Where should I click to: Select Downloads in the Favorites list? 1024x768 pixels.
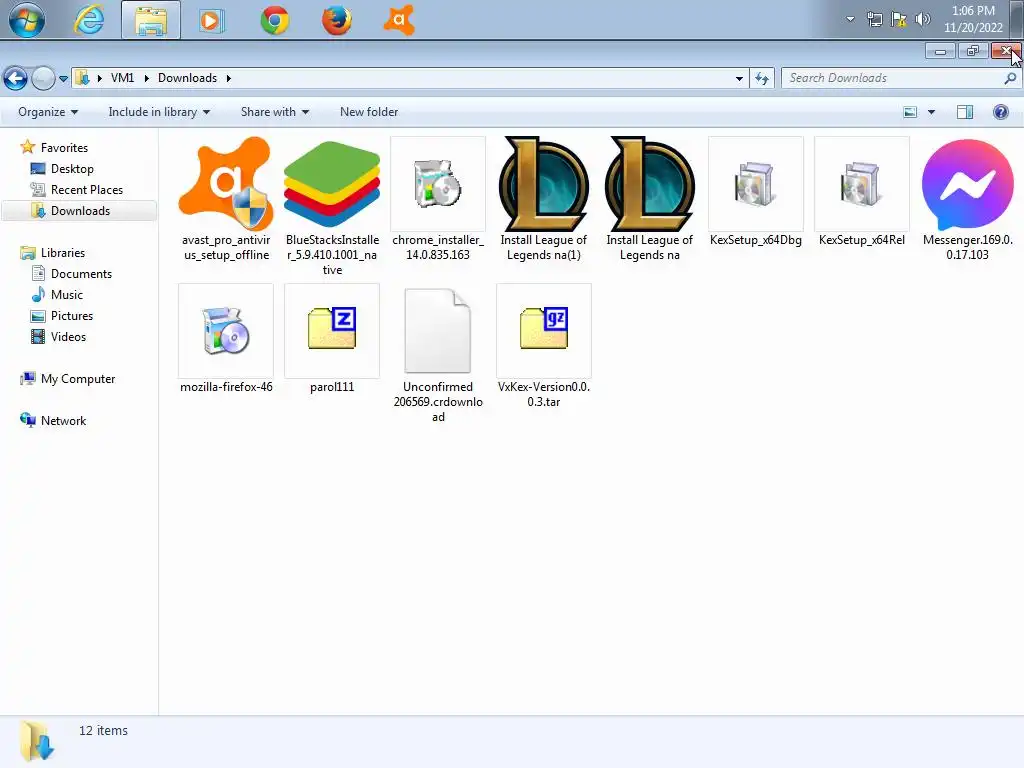pyautogui.click(x=80, y=210)
